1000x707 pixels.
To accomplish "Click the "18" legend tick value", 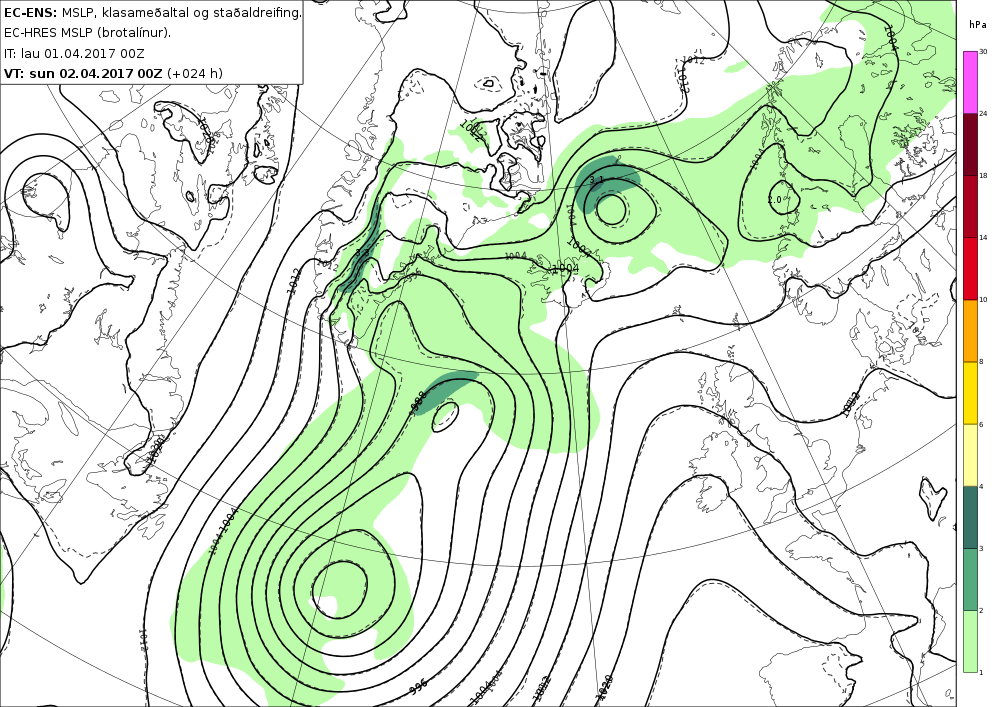I will pos(983,176).
